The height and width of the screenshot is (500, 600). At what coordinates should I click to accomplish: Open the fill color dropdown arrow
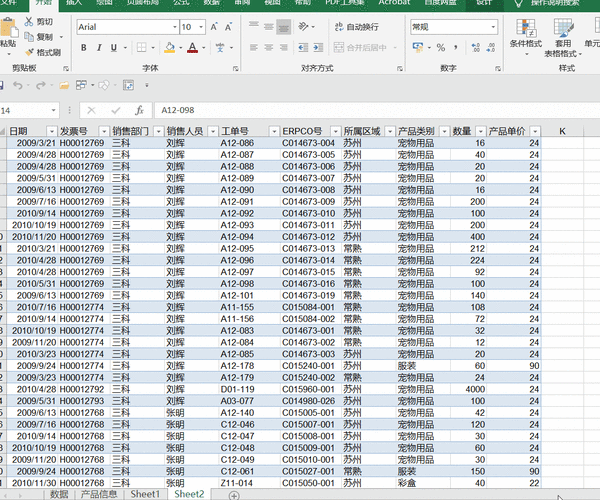click(181, 48)
